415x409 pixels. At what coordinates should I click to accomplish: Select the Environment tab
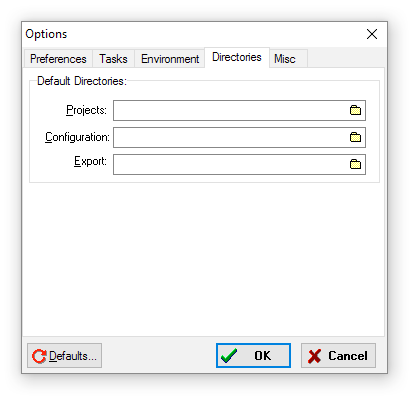pyautogui.click(x=170, y=59)
